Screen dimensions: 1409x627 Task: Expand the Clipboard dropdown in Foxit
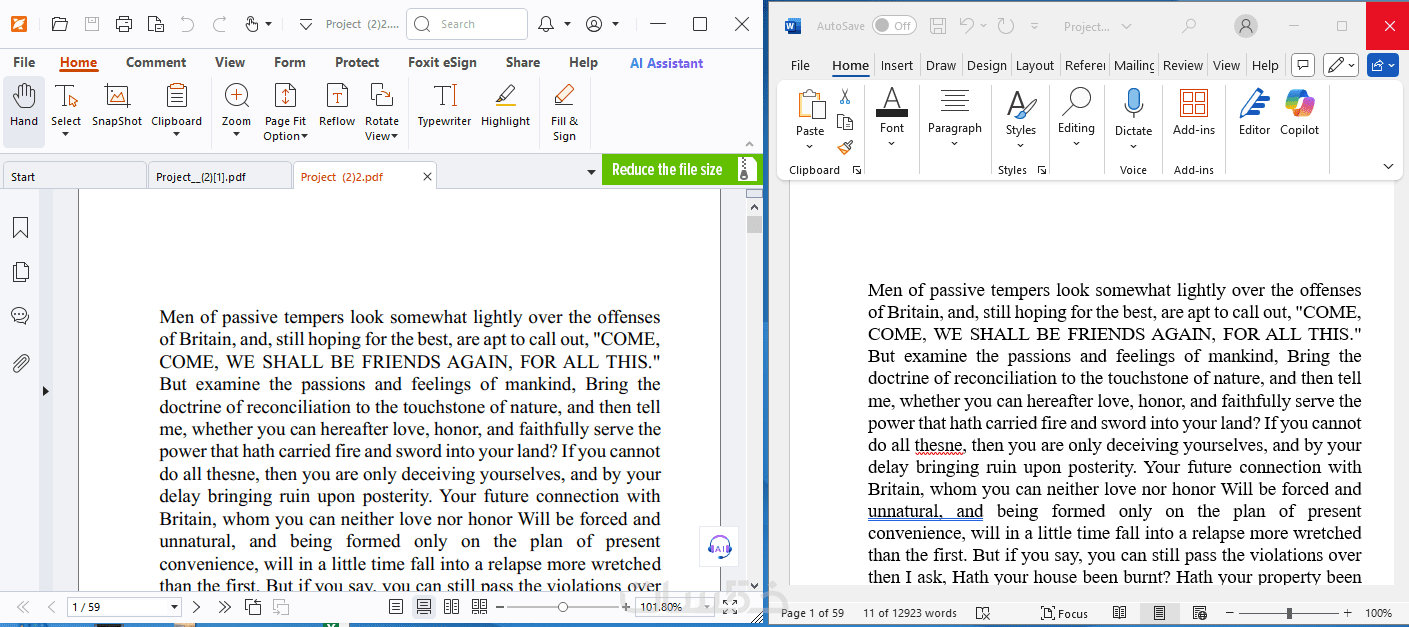point(177,135)
